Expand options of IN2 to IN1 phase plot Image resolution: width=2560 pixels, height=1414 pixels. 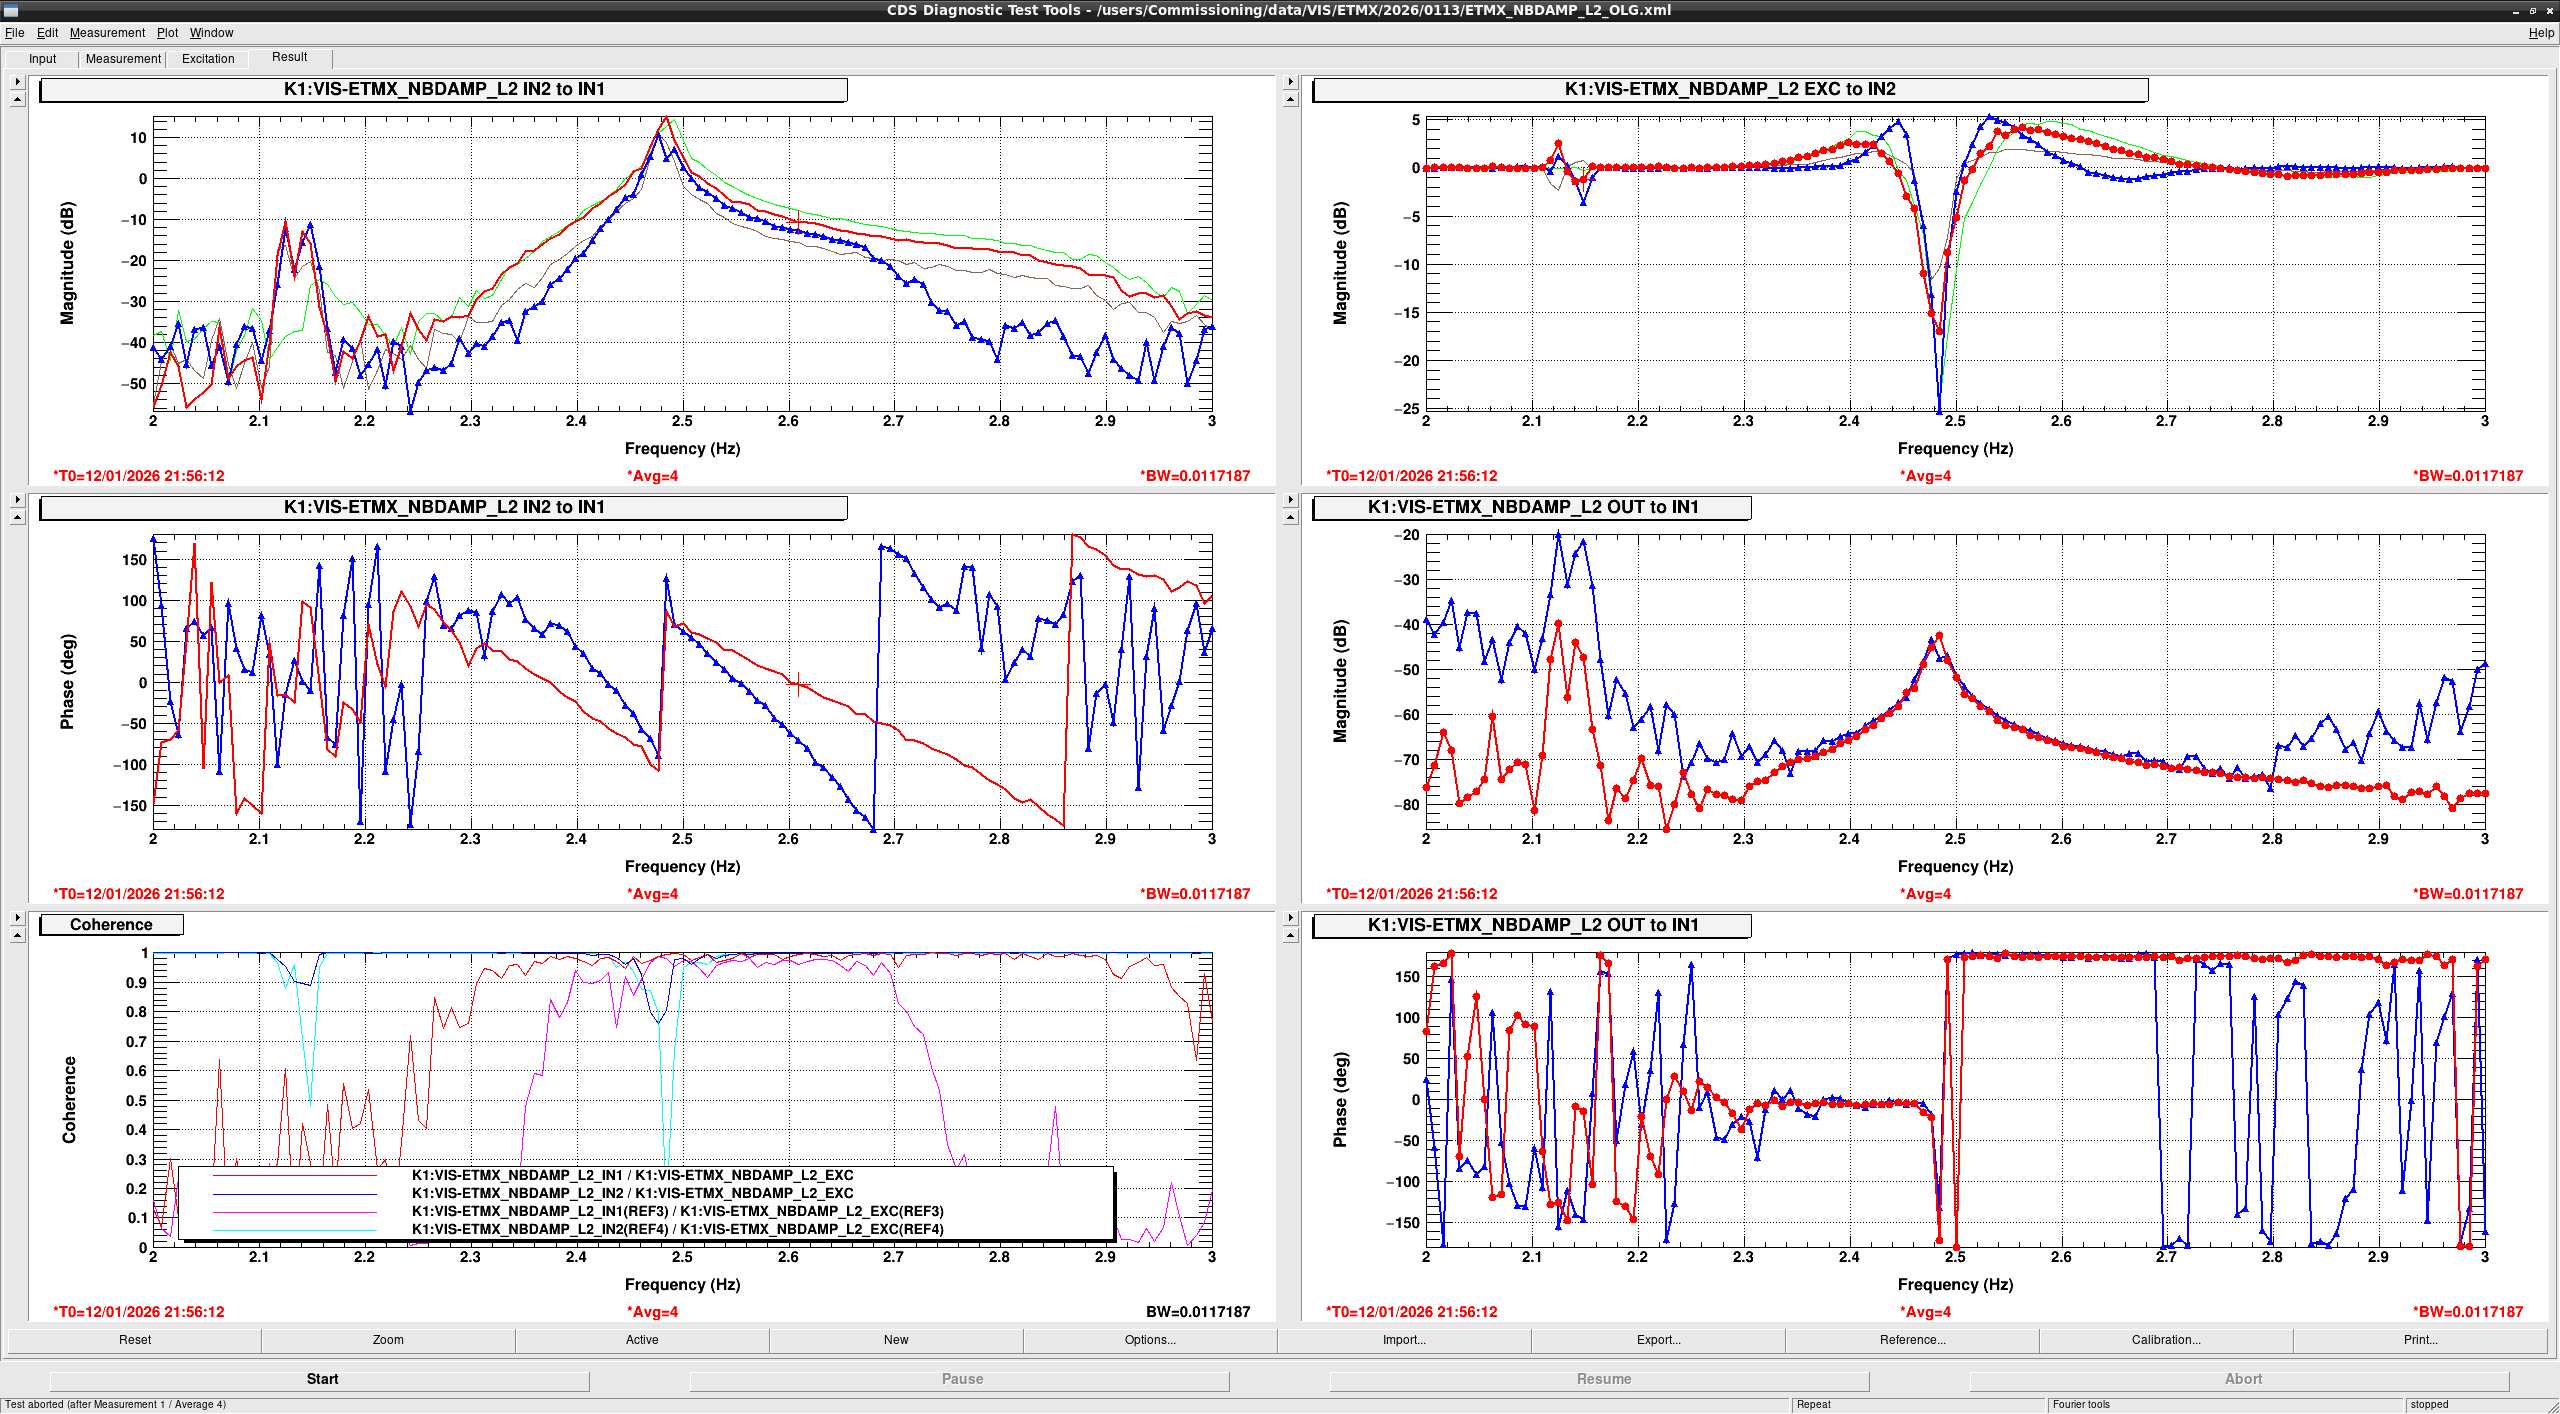tap(17, 500)
